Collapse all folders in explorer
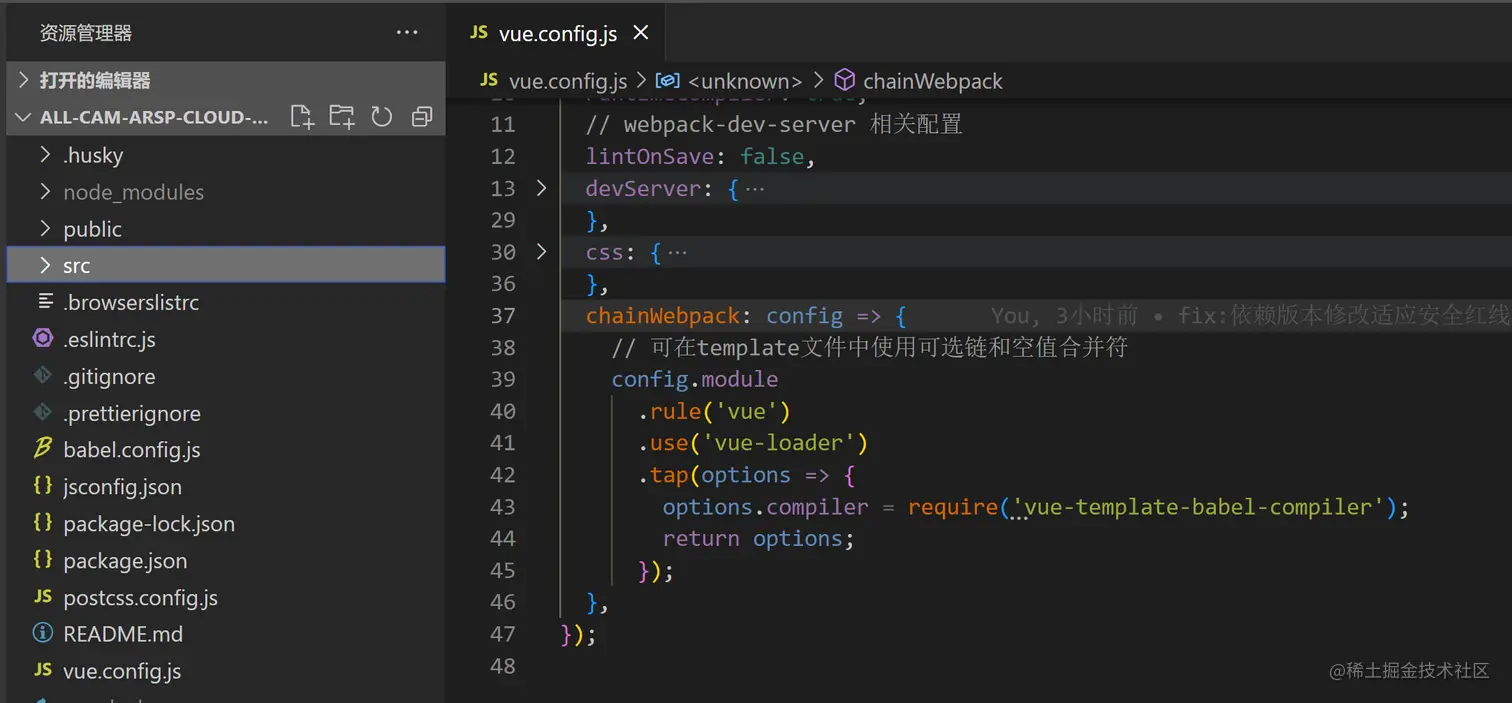The width and height of the screenshot is (1512, 703). pos(422,117)
